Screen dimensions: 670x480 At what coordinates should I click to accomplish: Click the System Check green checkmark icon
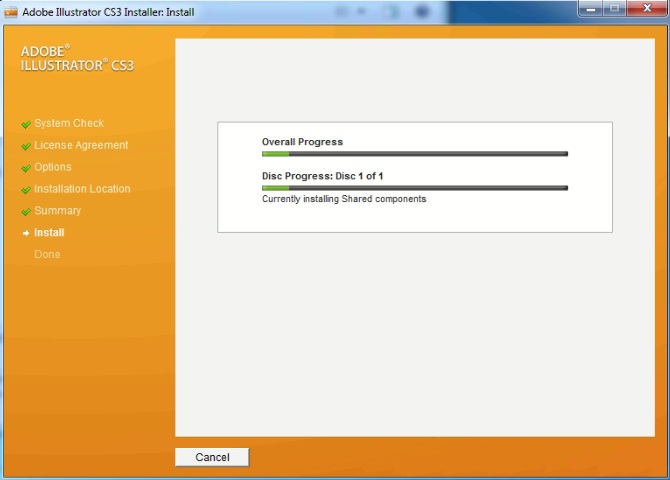click(x=26, y=124)
